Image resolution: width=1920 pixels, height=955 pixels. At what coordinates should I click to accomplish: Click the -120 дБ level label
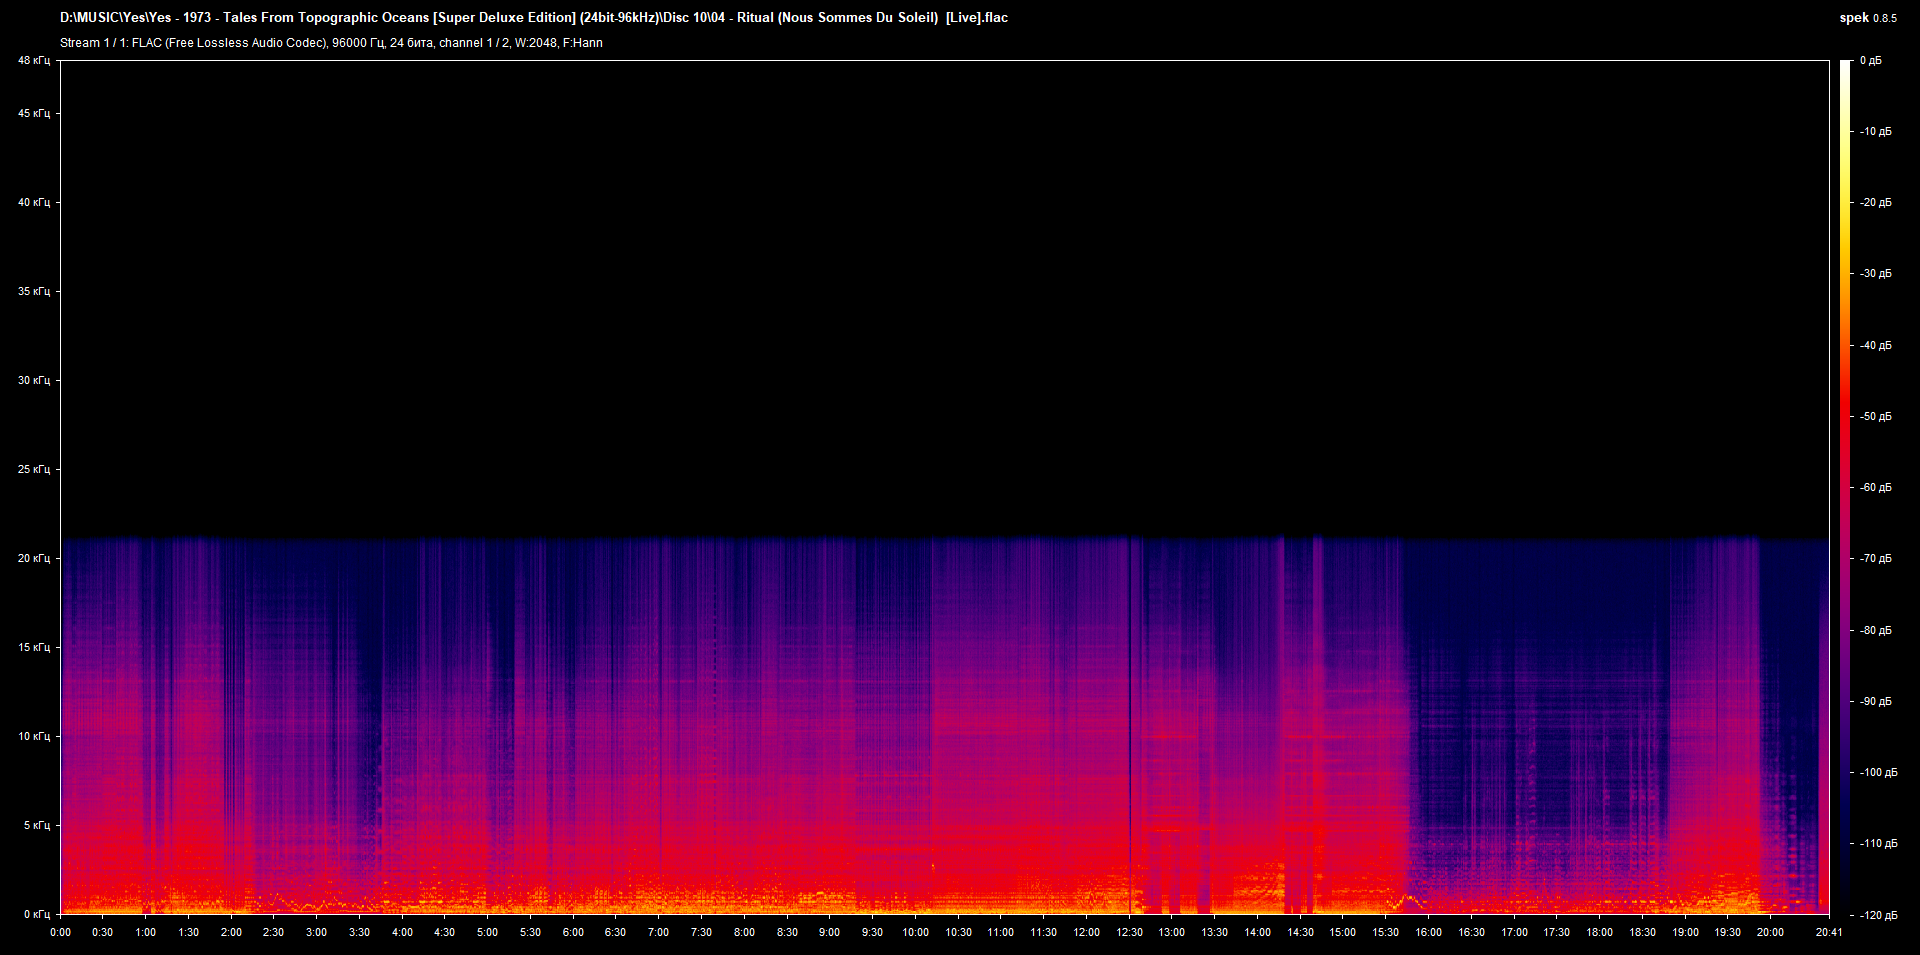coord(1879,916)
